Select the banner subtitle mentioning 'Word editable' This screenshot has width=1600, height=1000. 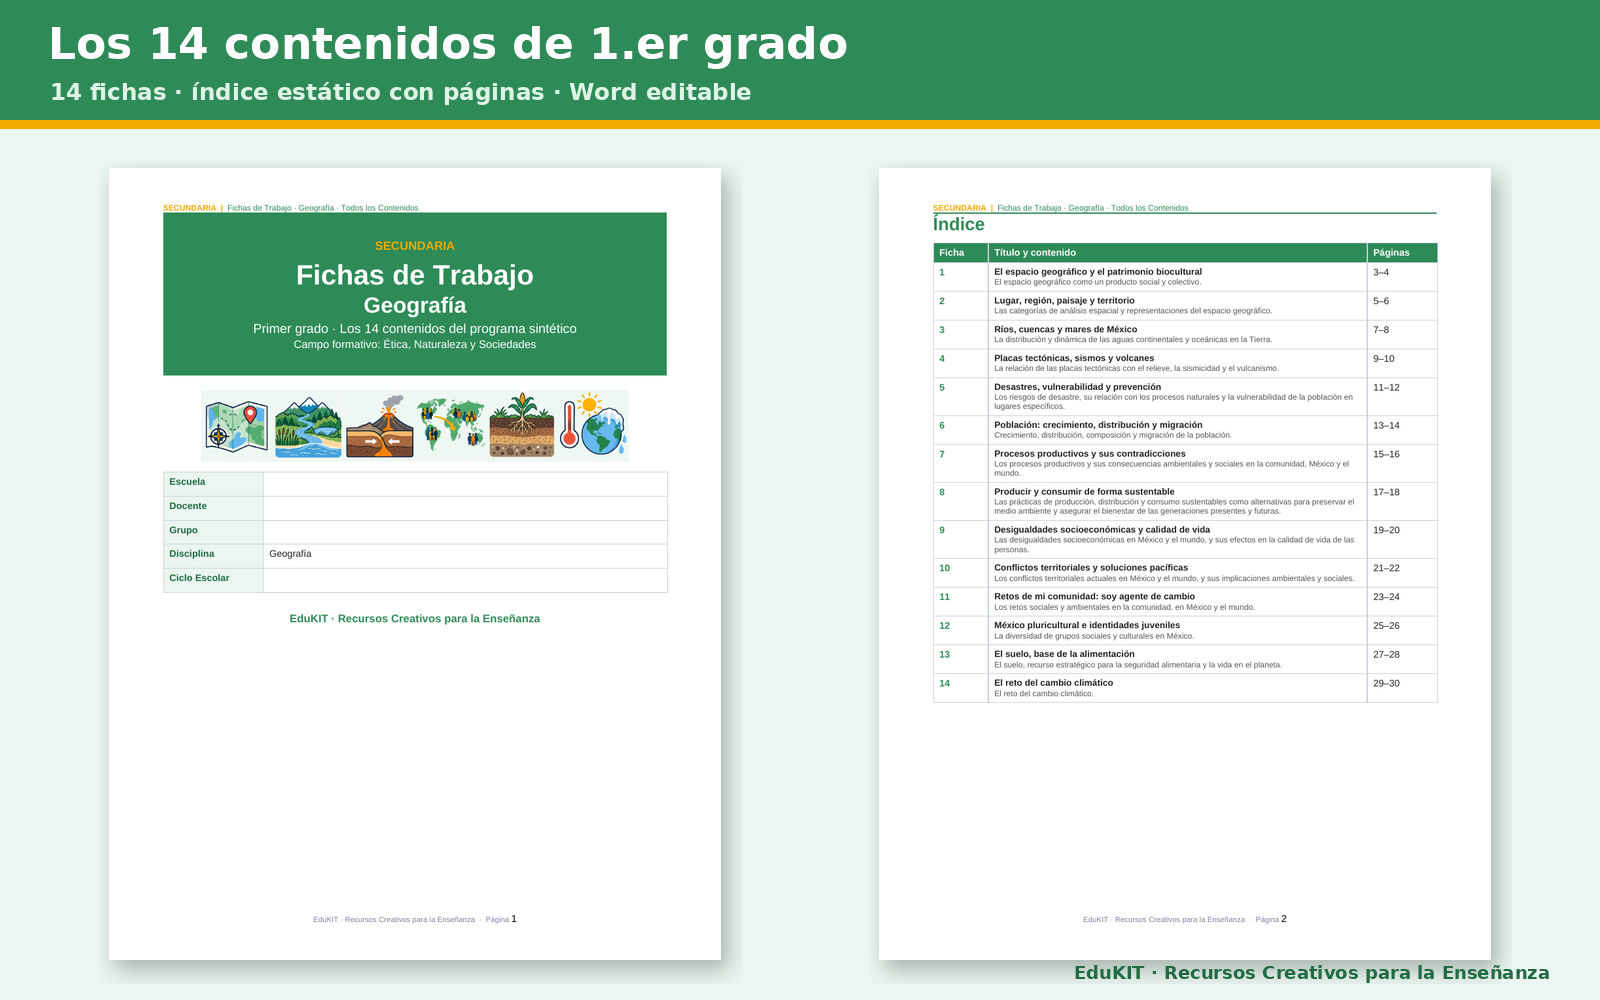coord(401,92)
